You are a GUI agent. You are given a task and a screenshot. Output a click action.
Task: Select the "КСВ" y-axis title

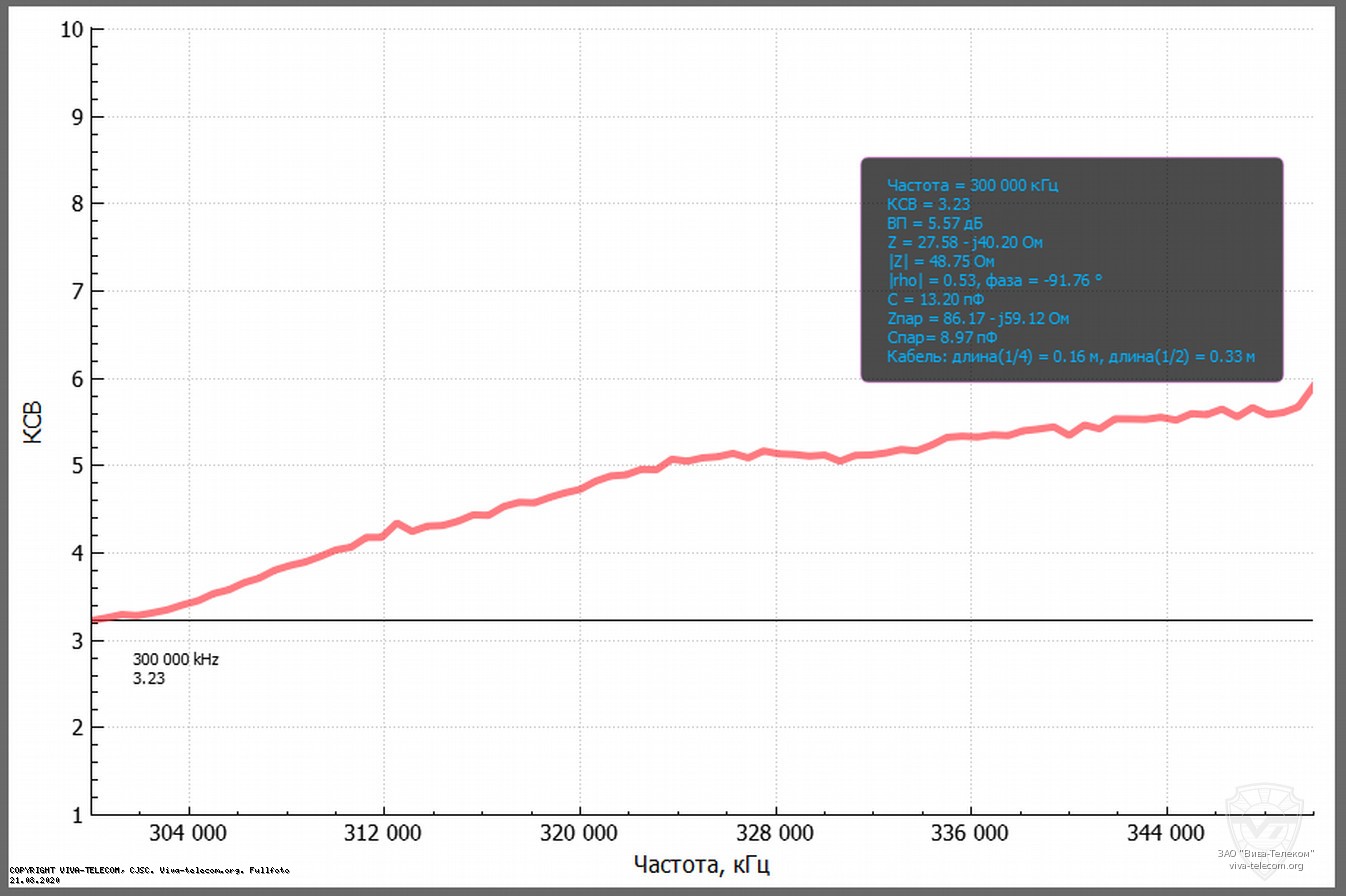(x=33, y=423)
